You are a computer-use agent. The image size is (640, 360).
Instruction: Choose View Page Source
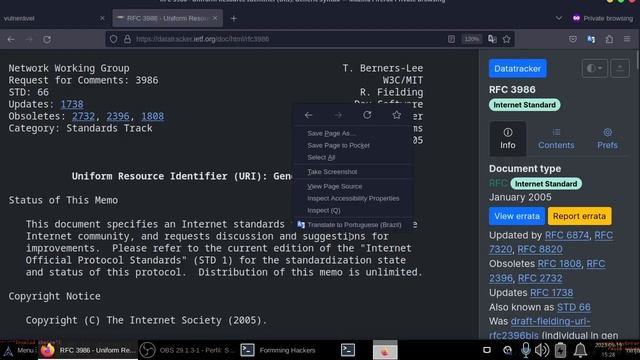[353, 186]
